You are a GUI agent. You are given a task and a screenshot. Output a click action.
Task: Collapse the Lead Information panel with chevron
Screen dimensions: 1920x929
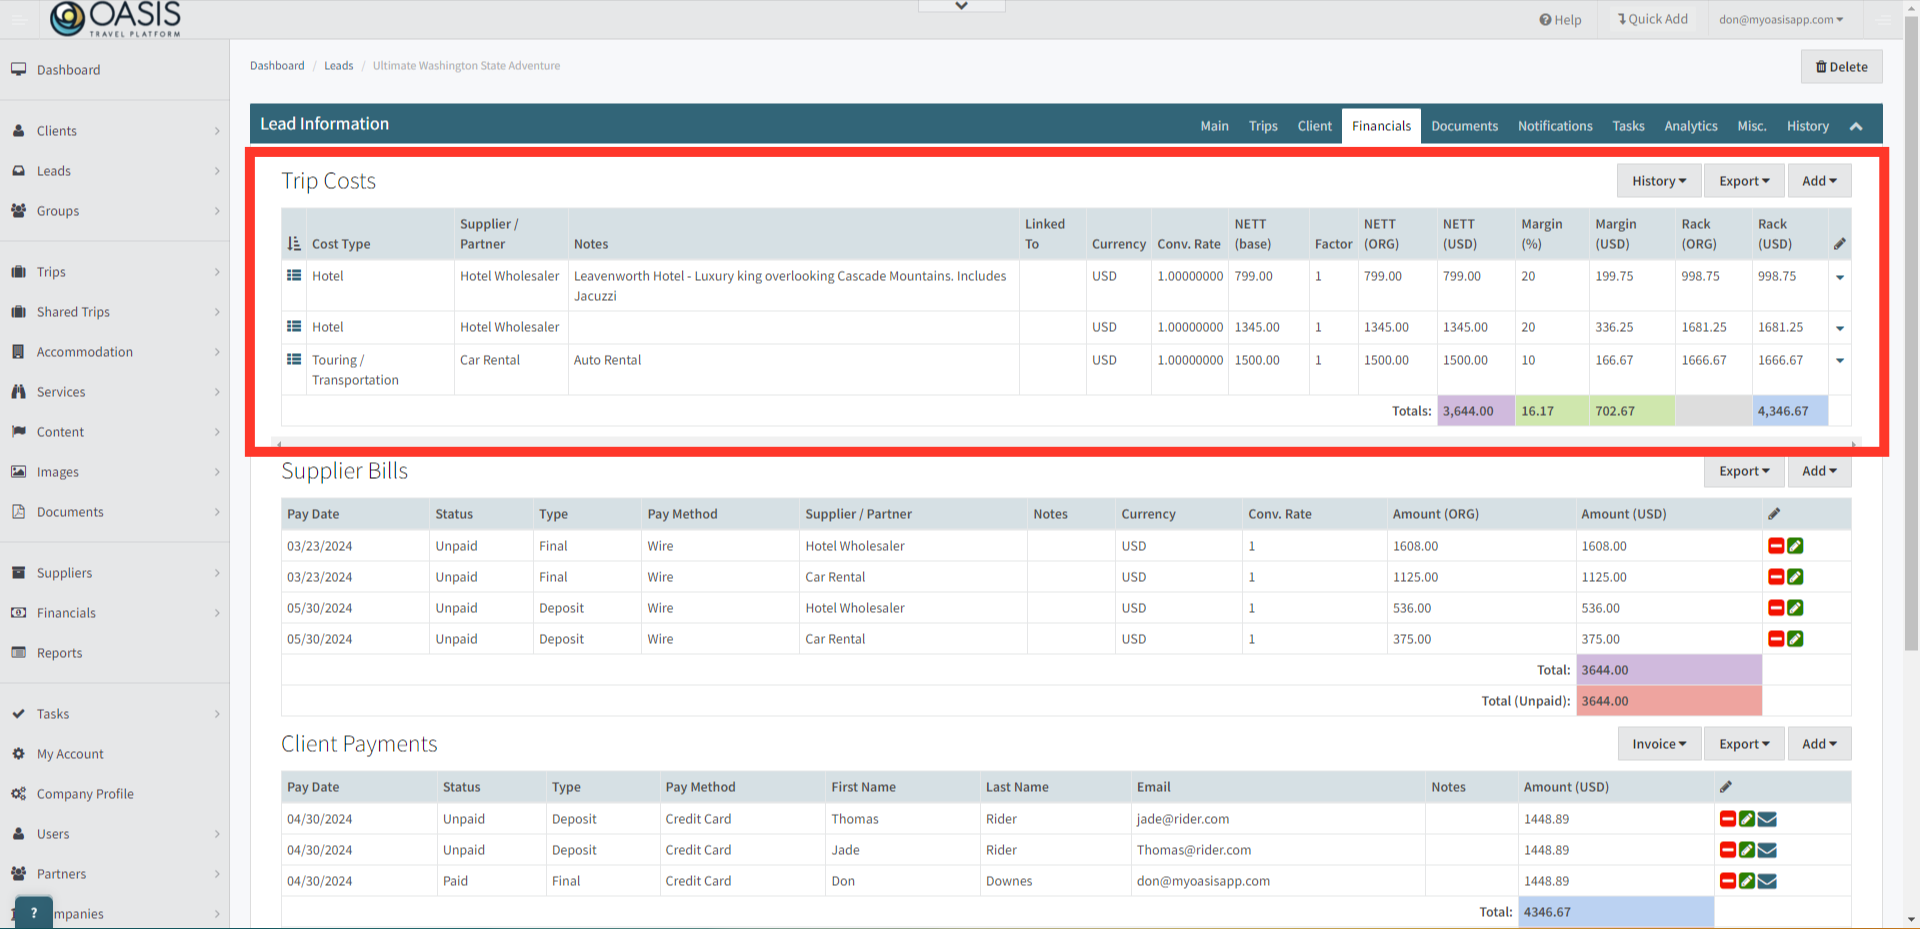pyautogui.click(x=1856, y=126)
